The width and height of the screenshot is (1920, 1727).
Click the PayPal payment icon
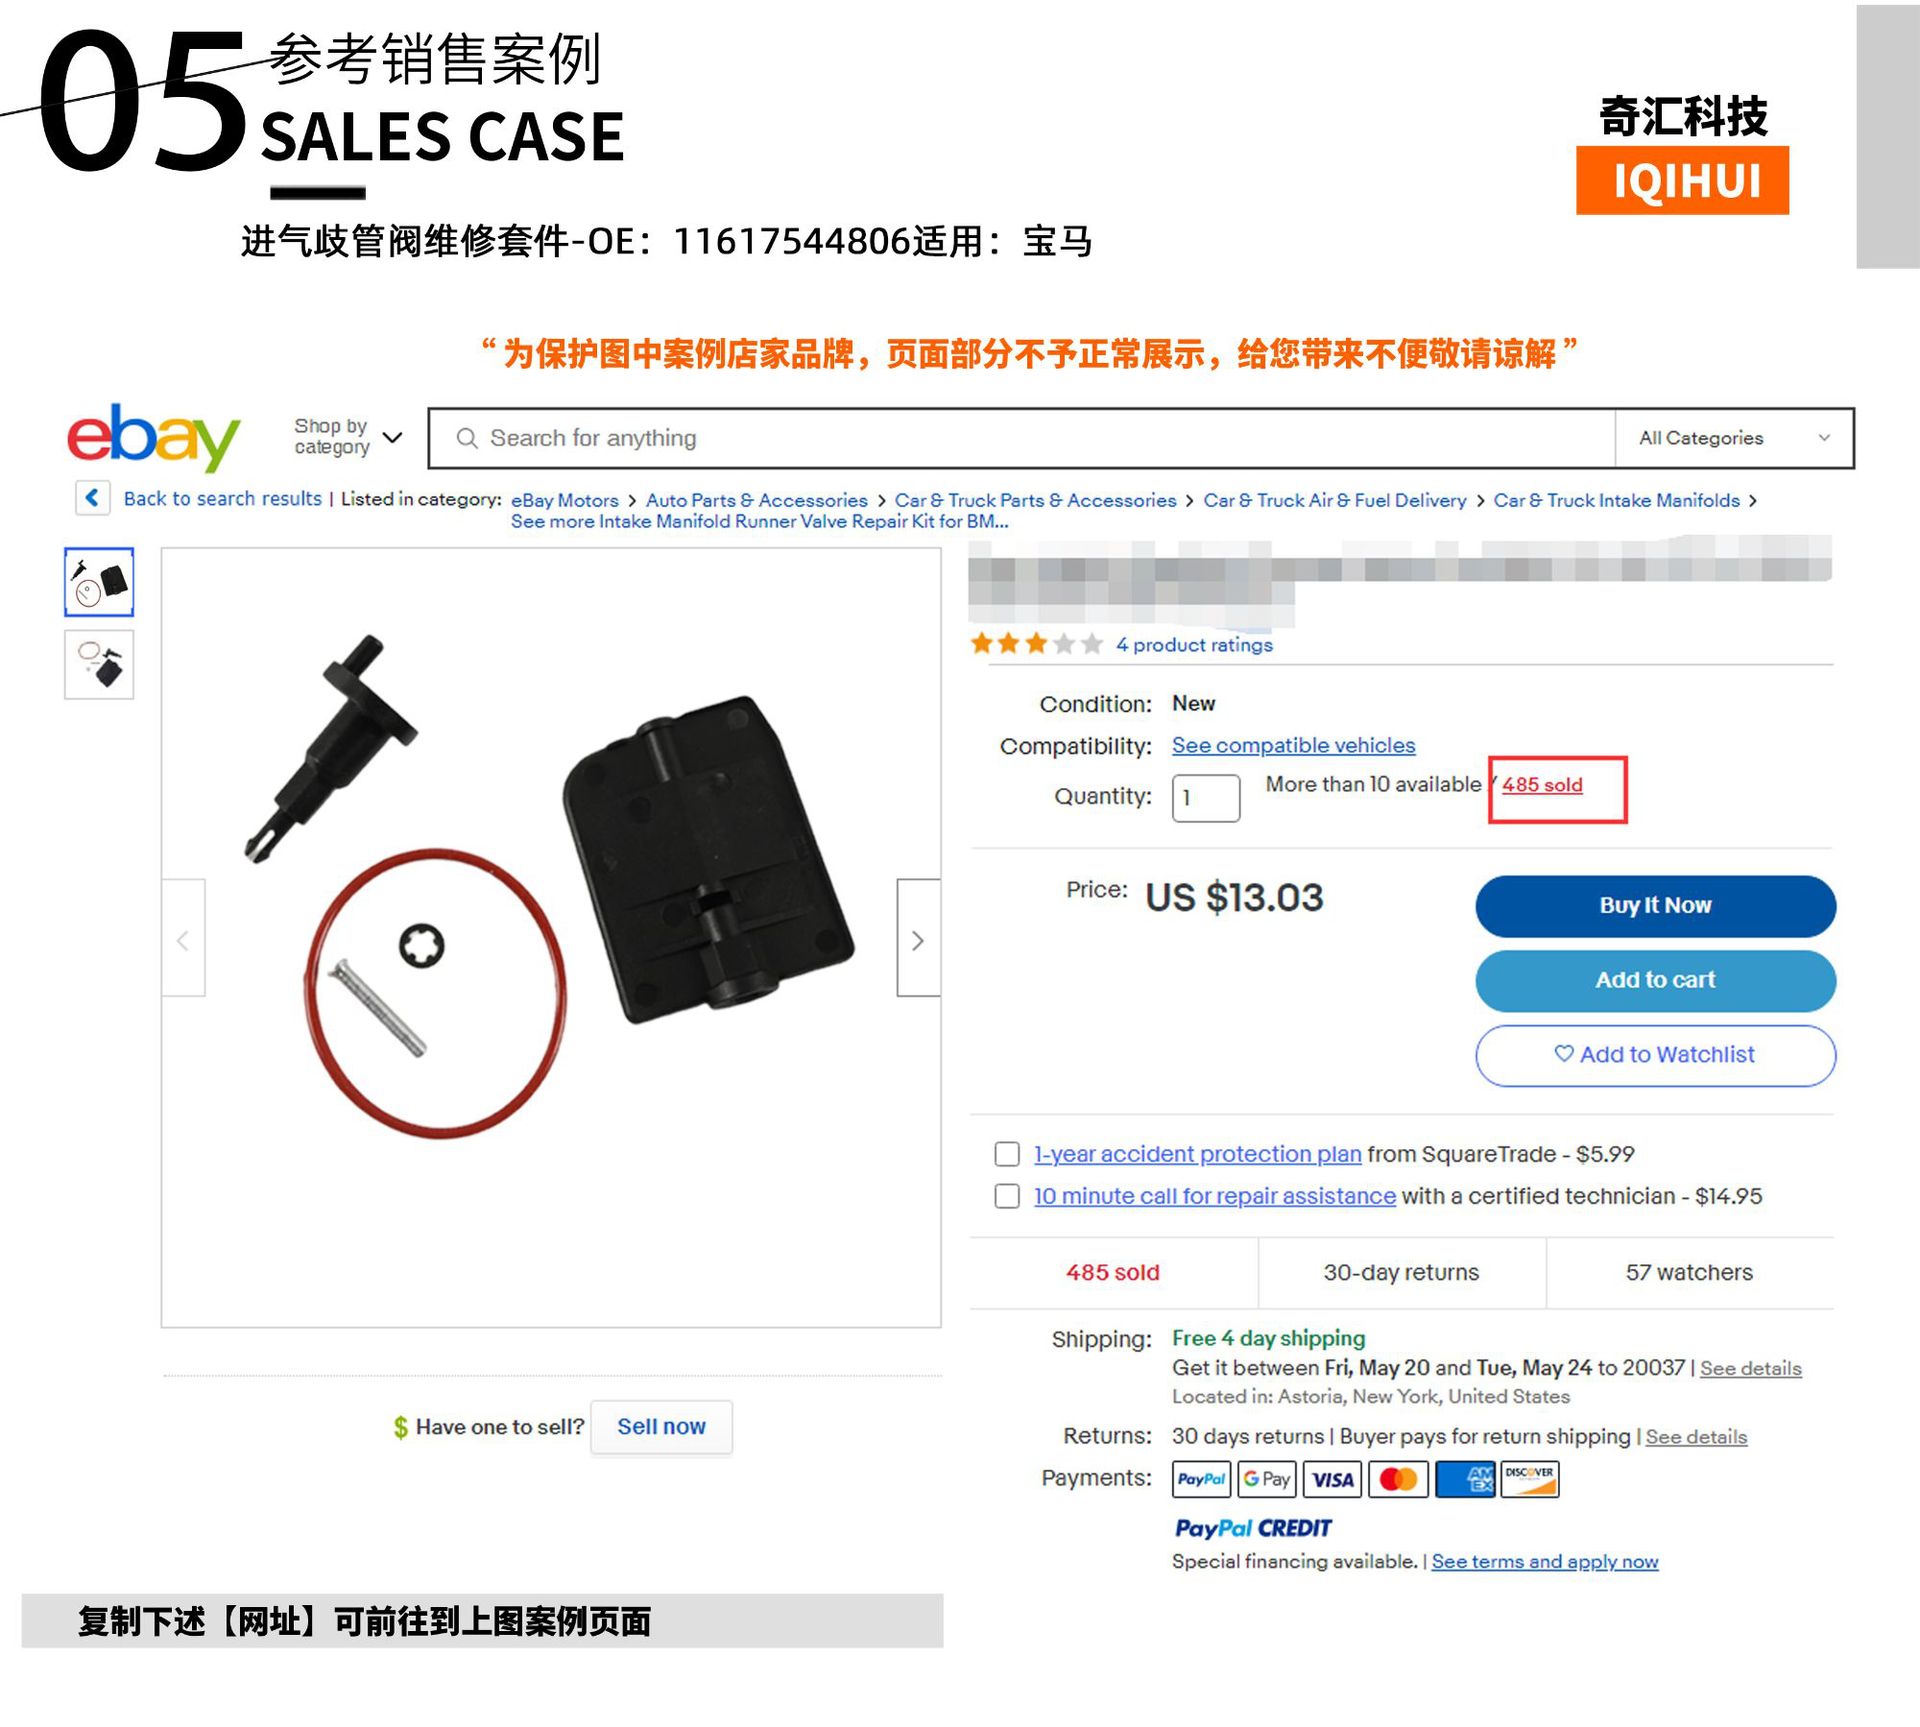(x=1201, y=1479)
